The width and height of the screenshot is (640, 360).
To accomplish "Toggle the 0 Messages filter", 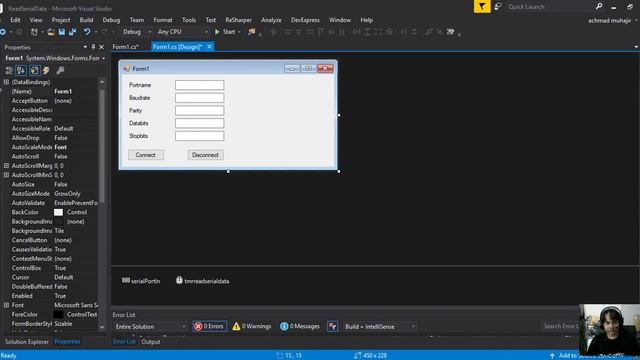I will 300,327.
